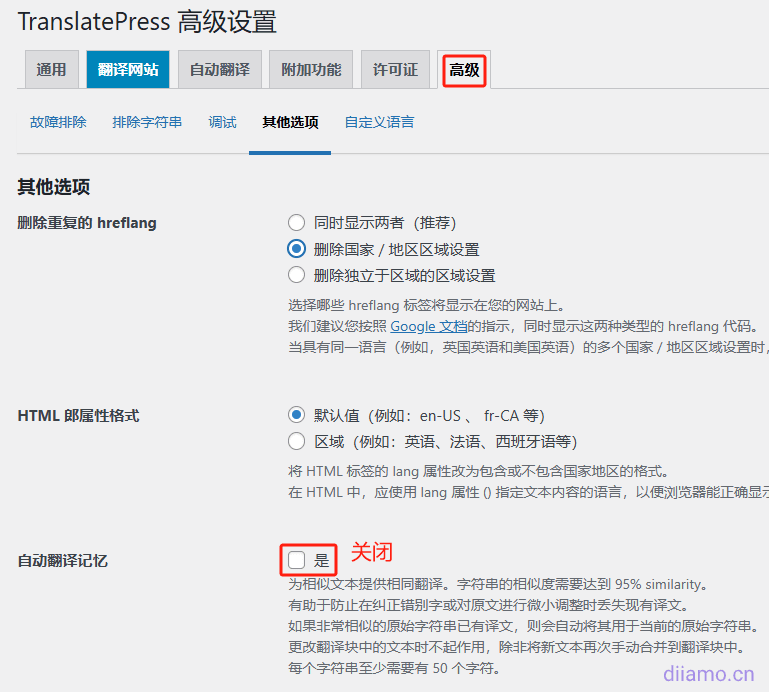This screenshot has height=692, width=769.
Task: Toggle the 自动翻译记忆 是 checkbox
Action: coord(297,560)
